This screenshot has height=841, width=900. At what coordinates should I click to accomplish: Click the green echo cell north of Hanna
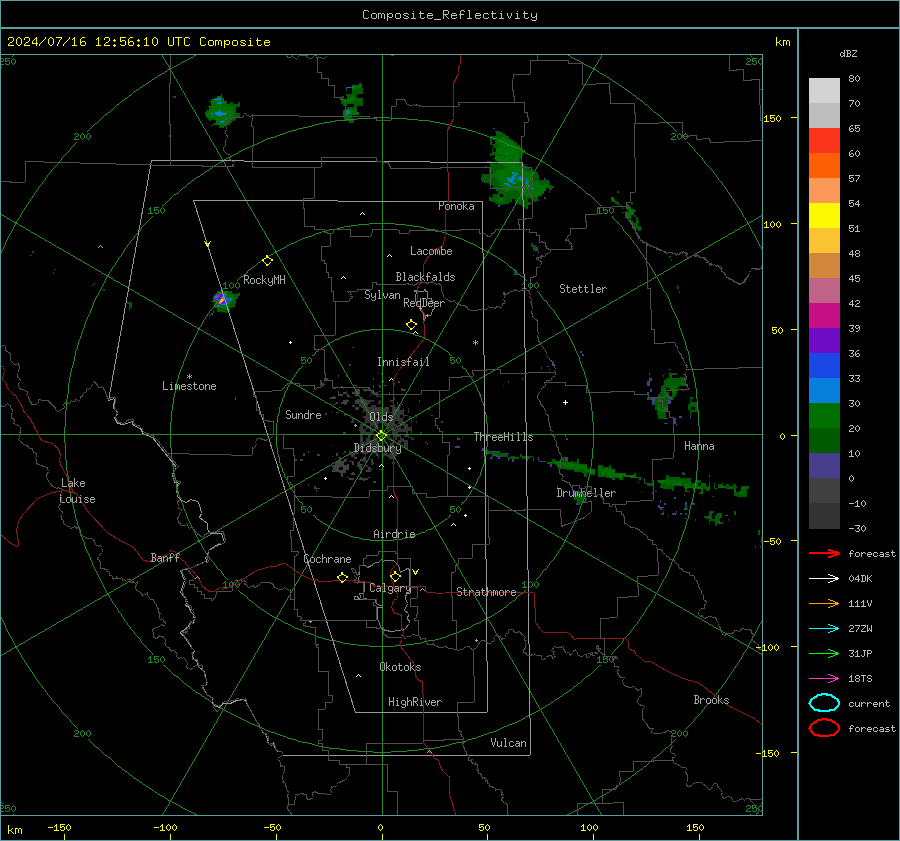coord(669,395)
